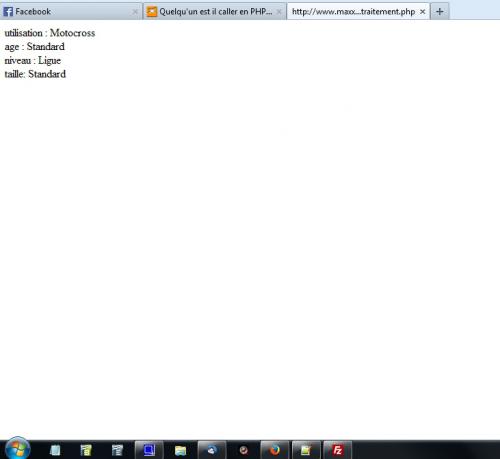Launch FileZilla from the taskbar

[337, 450]
